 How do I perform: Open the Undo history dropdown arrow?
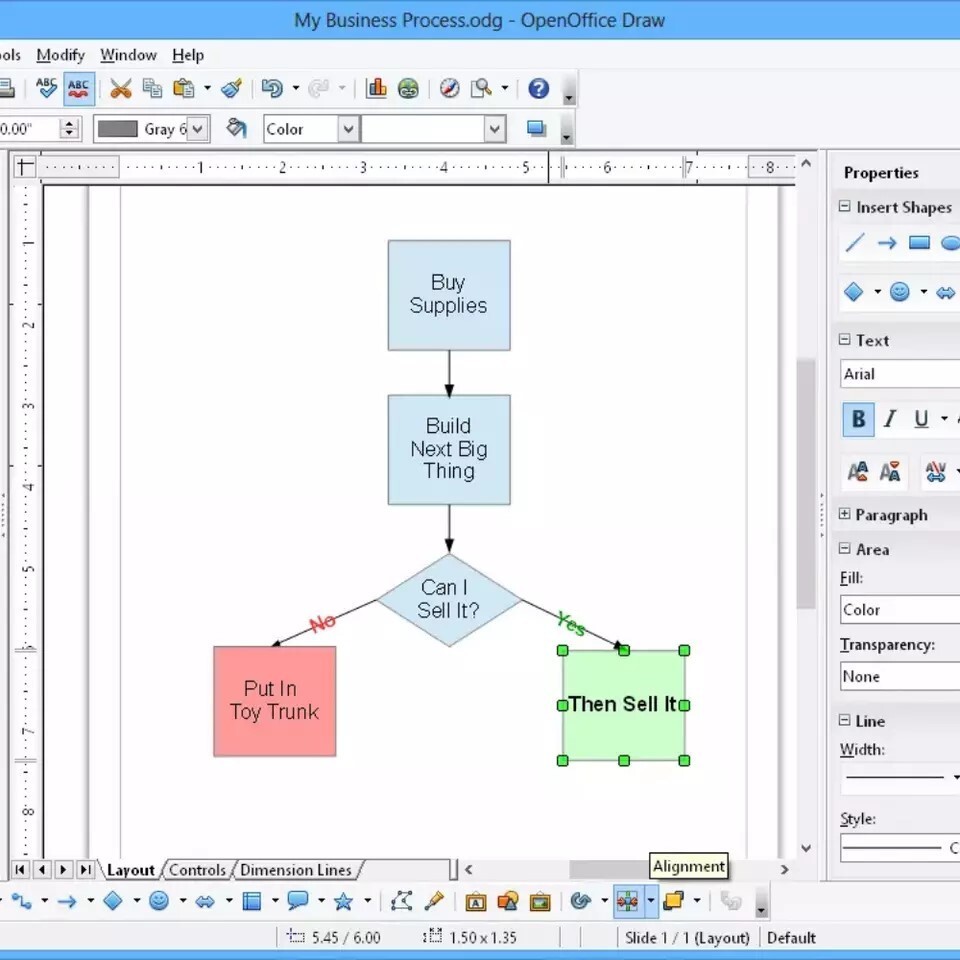[296, 88]
